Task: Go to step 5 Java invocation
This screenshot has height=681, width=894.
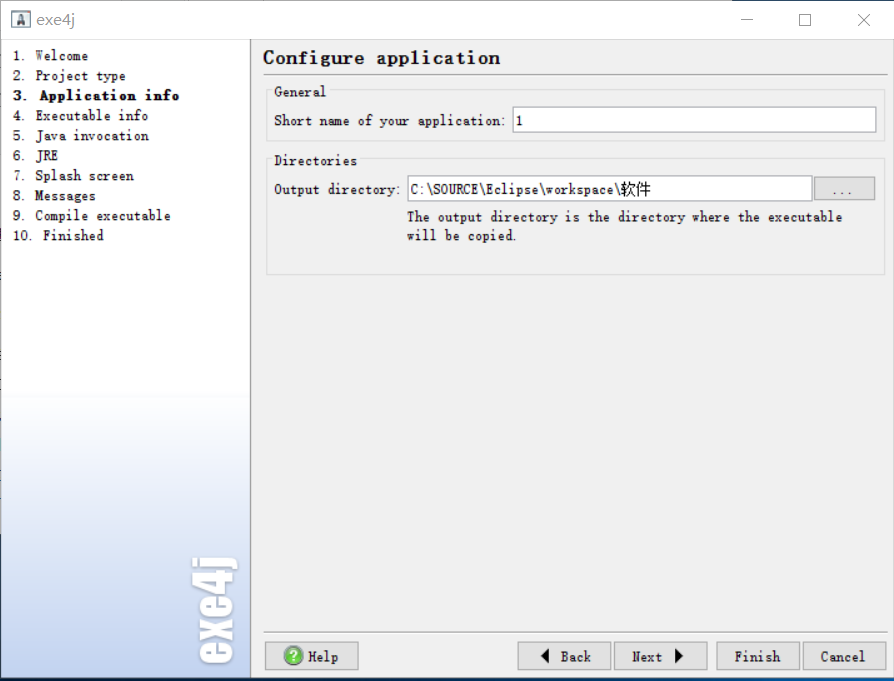Action: pos(80,136)
